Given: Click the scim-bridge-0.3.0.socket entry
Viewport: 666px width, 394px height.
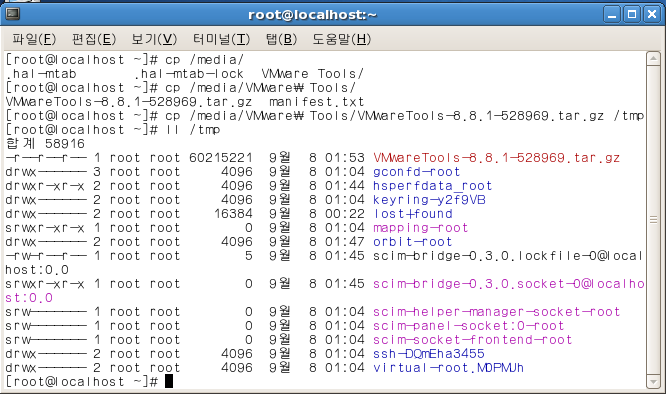Looking at the screenshot, I should coord(508,284).
